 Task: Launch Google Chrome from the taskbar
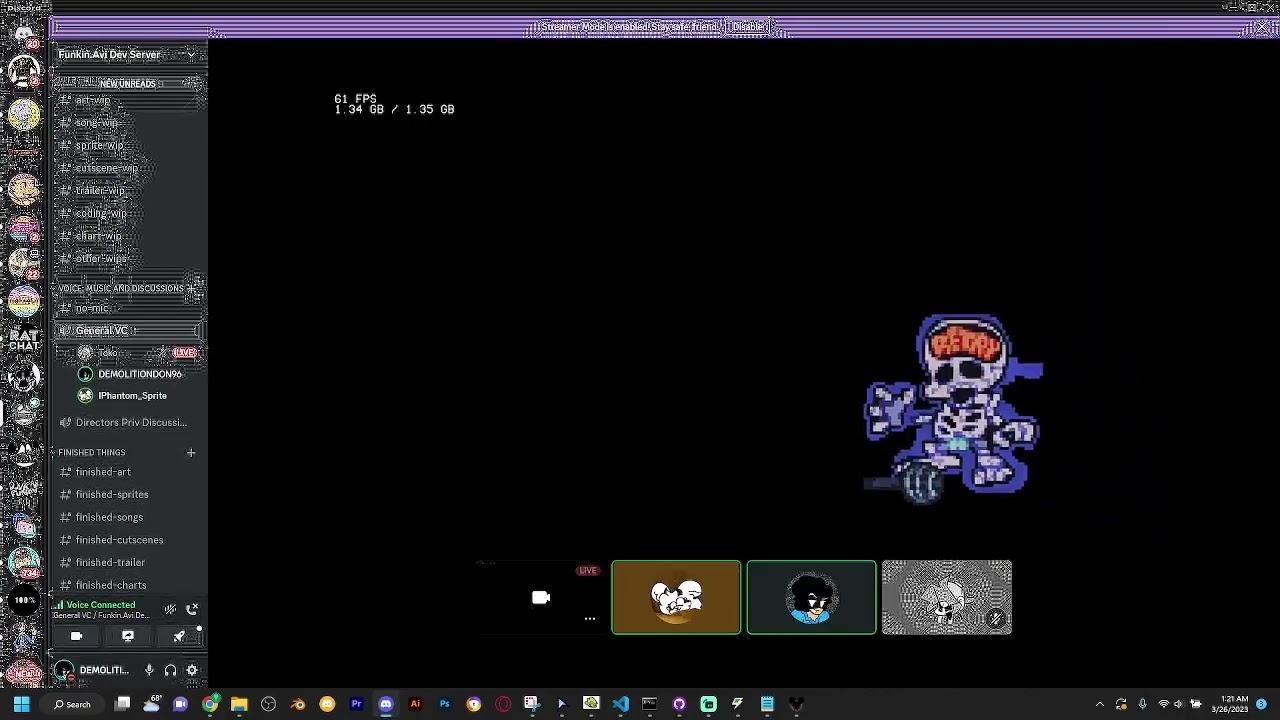pos(210,705)
